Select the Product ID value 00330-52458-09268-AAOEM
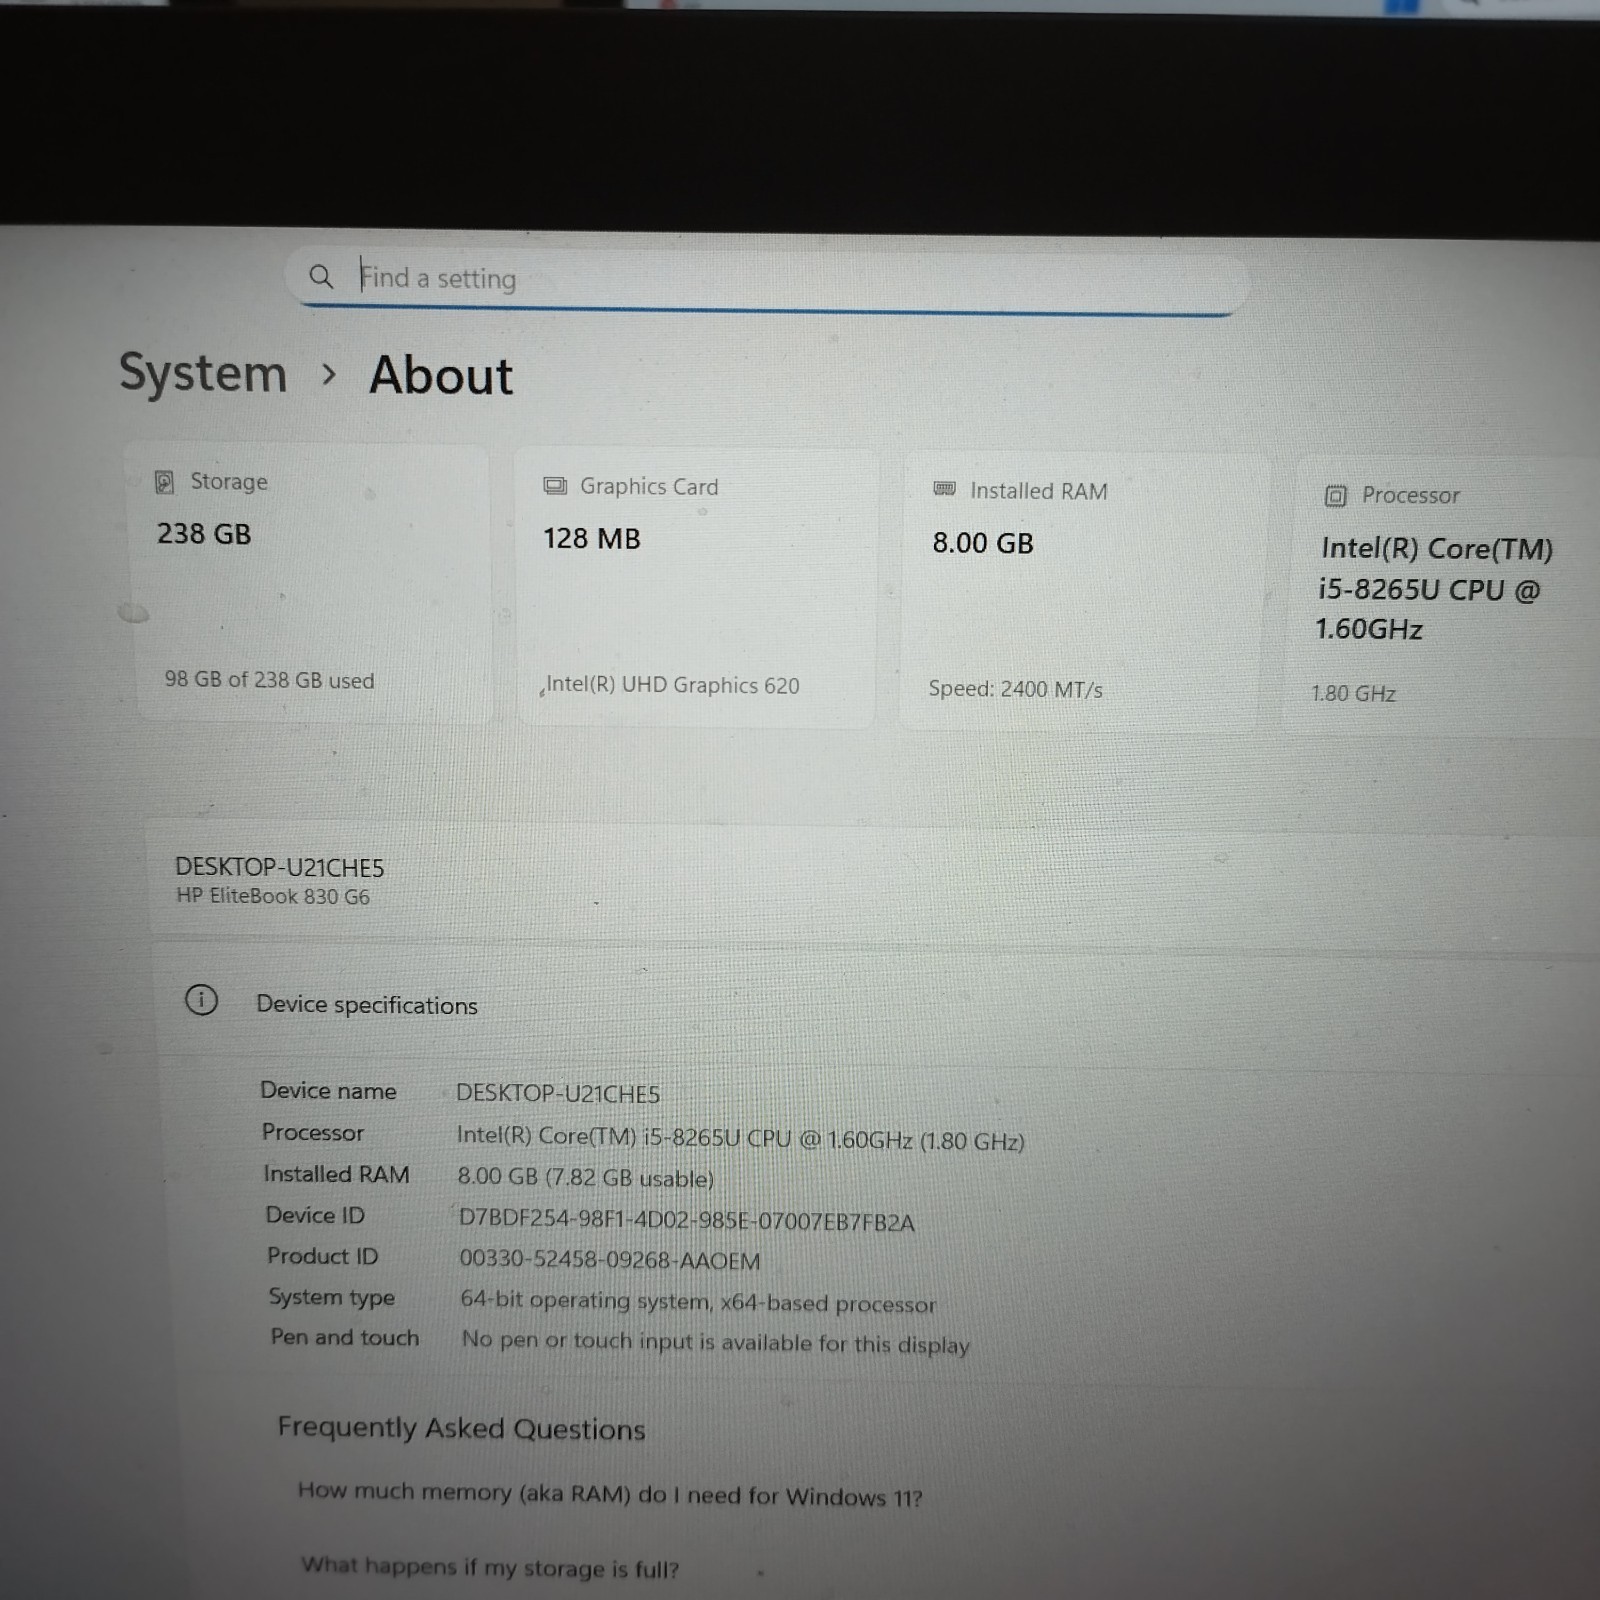This screenshot has width=1600, height=1600. (609, 1260)
